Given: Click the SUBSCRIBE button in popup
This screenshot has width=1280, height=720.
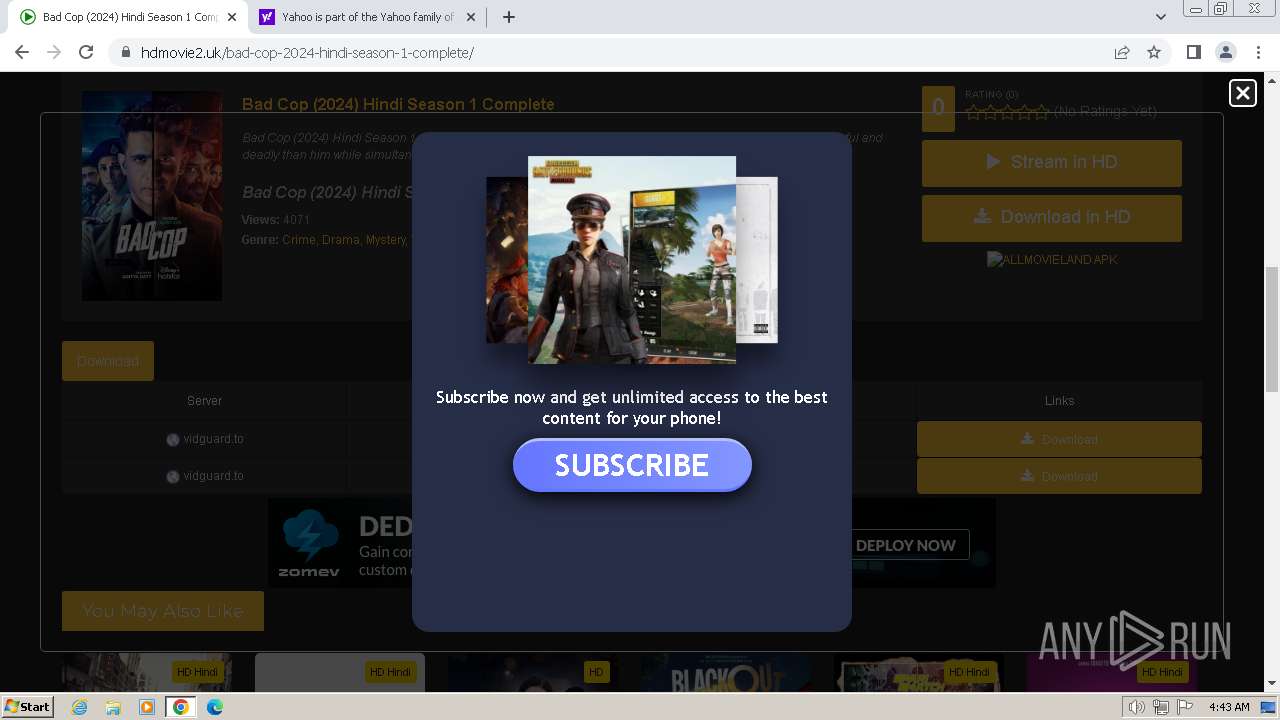Looking at the screenshot, I should [632, 465].
